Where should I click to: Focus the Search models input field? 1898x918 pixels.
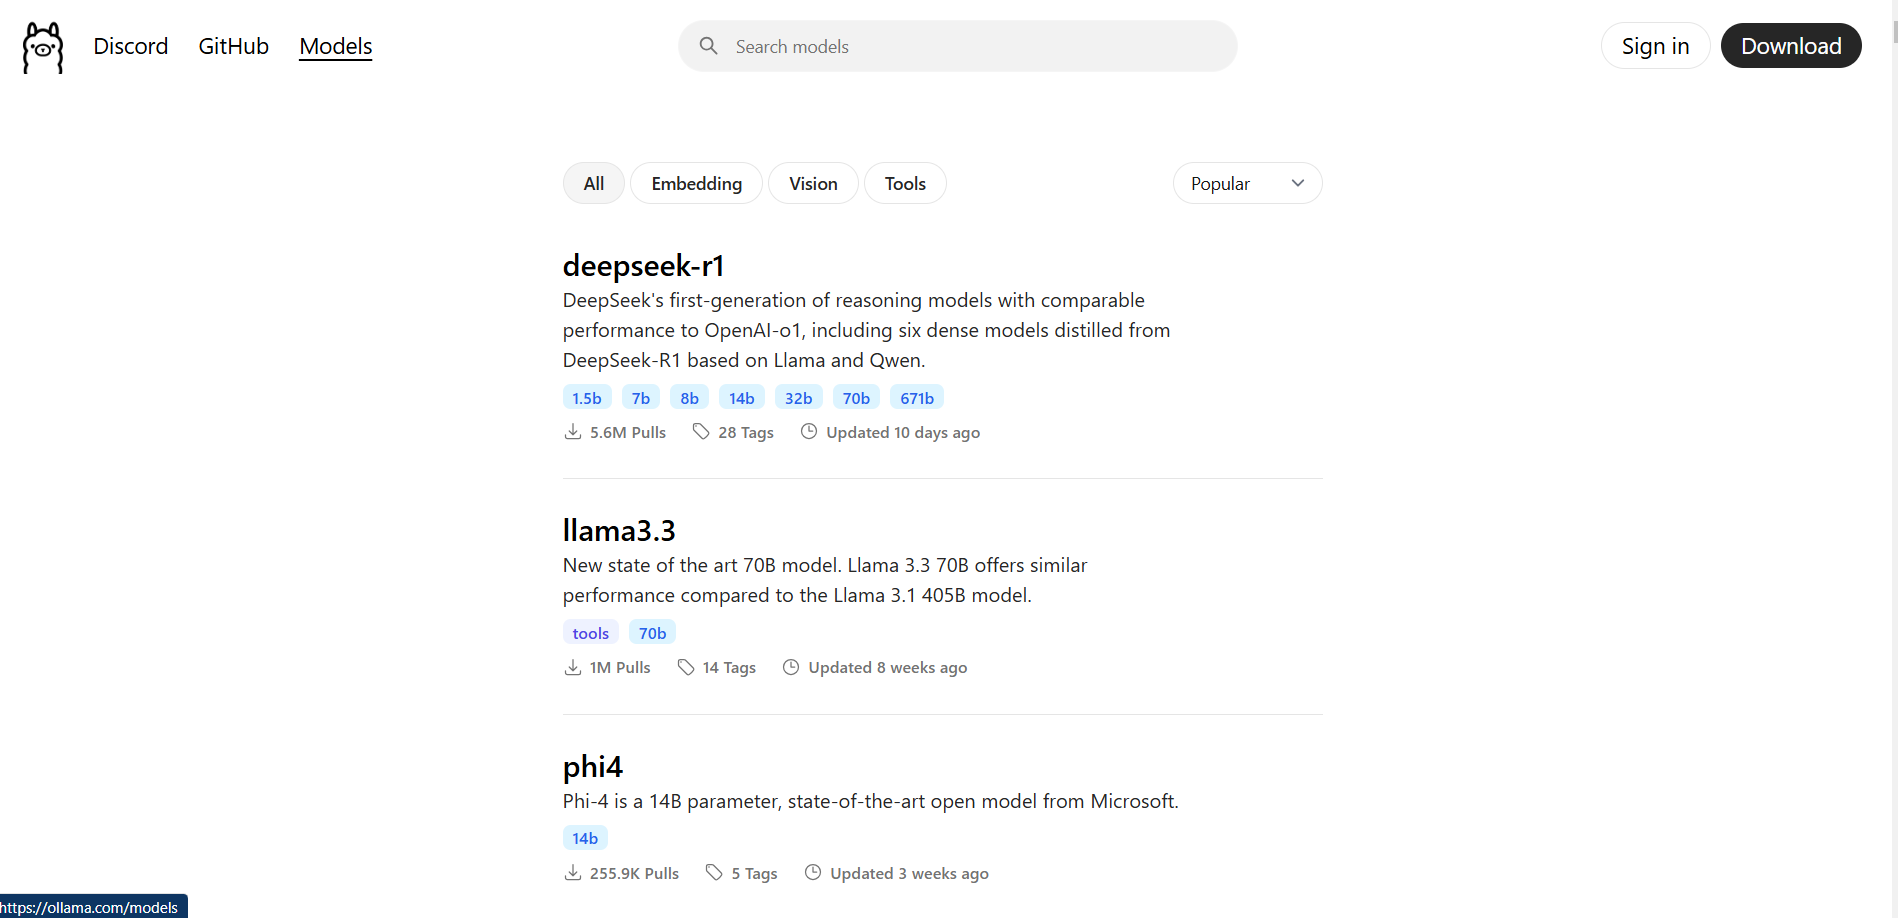958,46
